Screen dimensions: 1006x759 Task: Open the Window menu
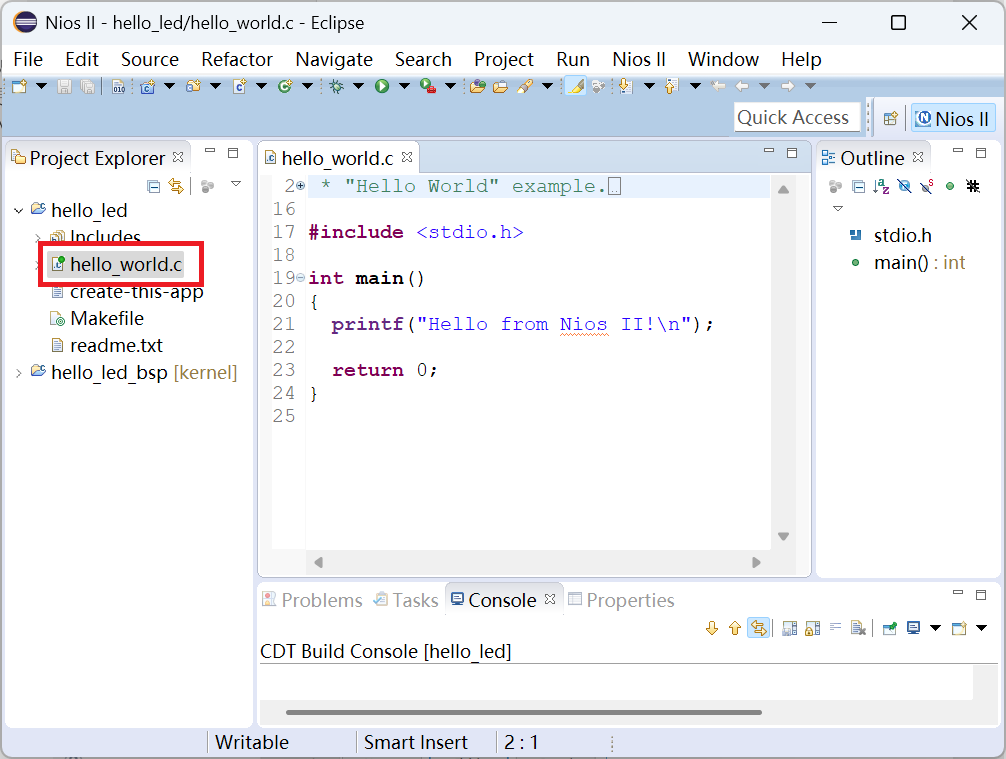tap(723, 60)
